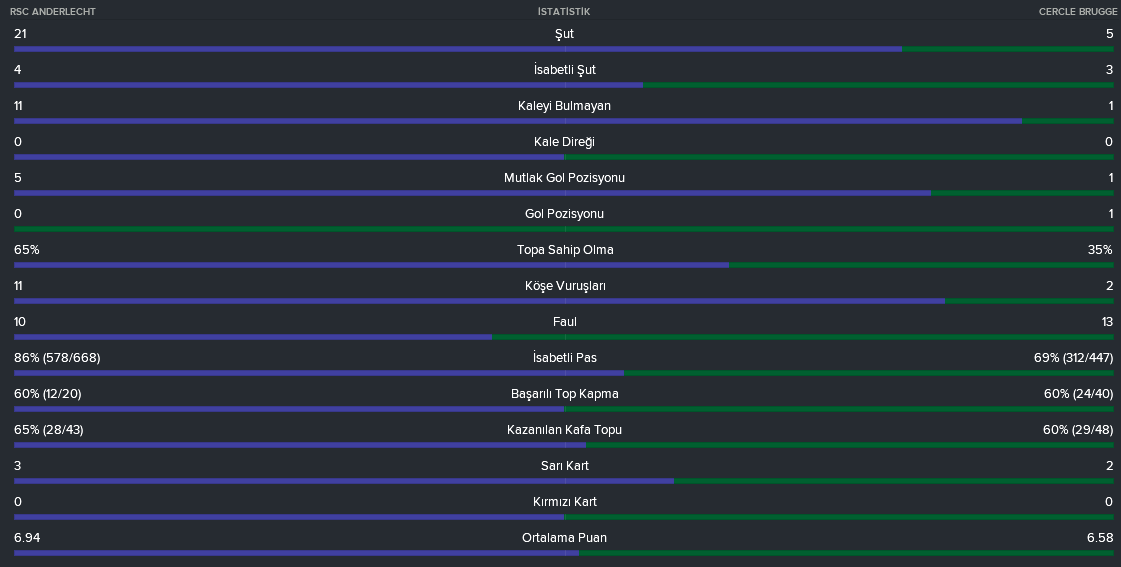
Task: Click the Gol Pozisyonu green bar
Action: [563, 229]
